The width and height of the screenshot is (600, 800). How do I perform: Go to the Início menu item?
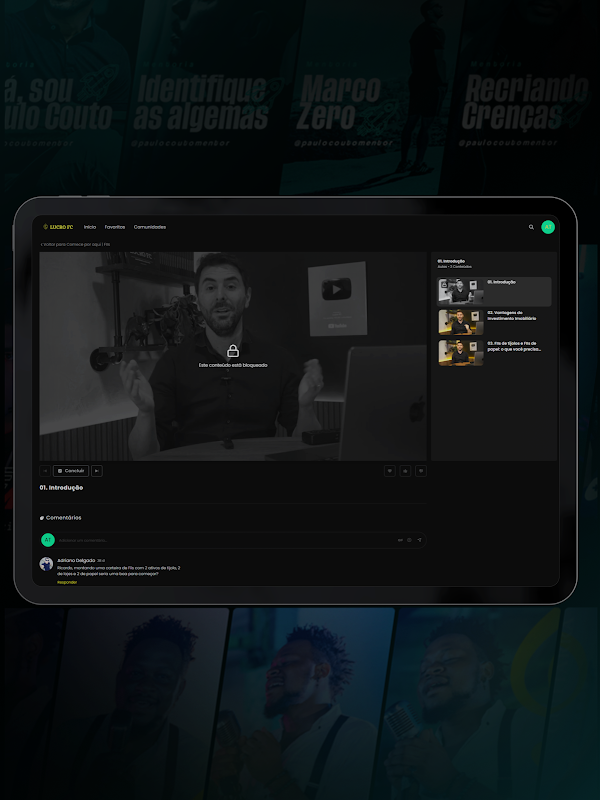tap(90, 227)
